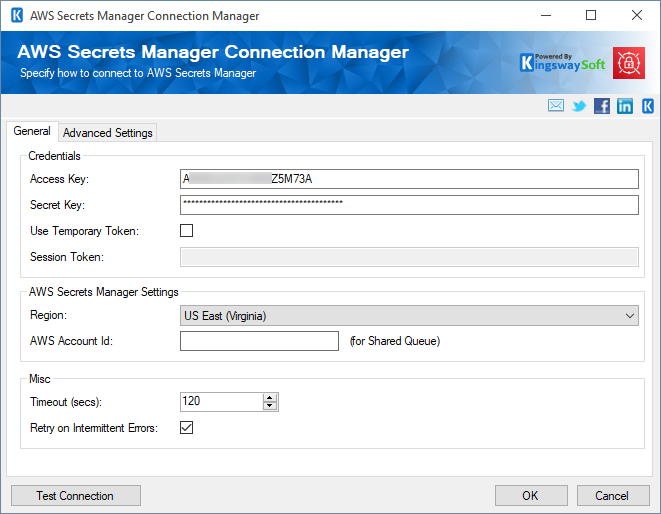Enable the Use Temporary Token checkbox
Image resolution: width=661 pixels, height=514 pixels.
pos(186,231)
